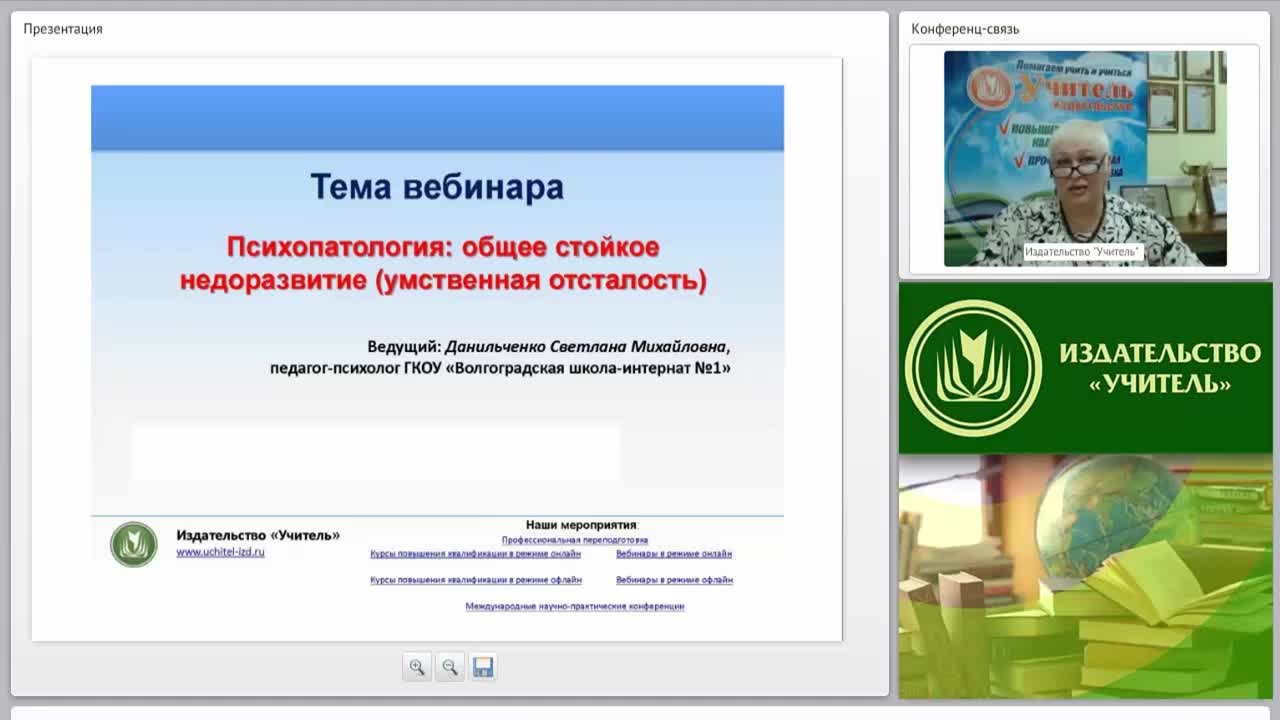Open 'Вебинары в режиме офлайн' link
This screenshot has height=720, width=1280.
click(674, 580)
